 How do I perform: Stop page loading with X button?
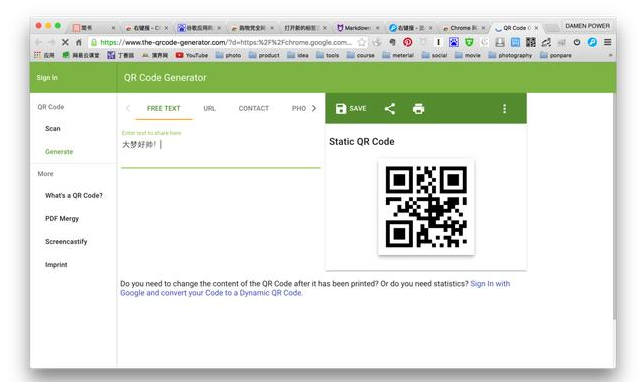65,42
